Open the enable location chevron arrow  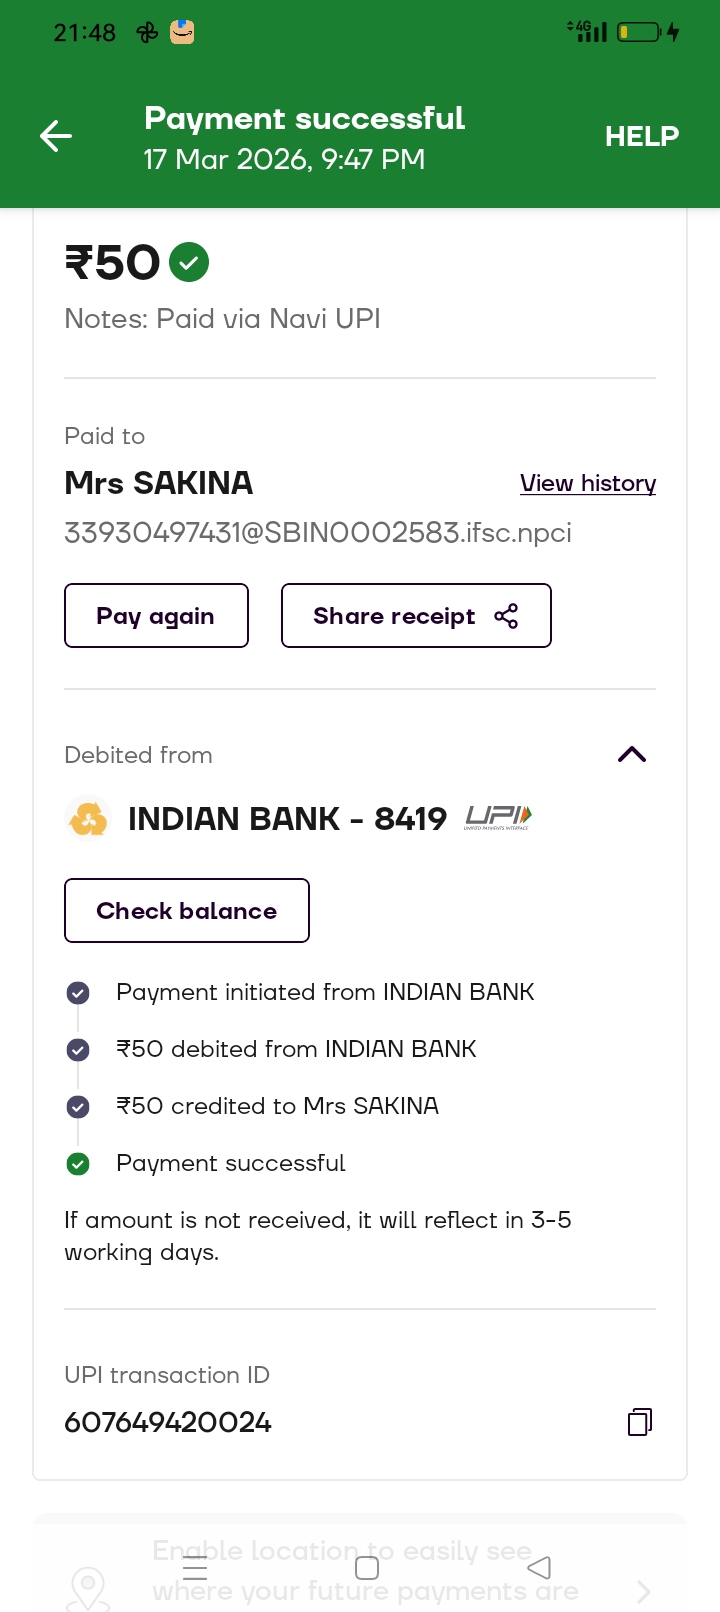click(x=644, y=1590)
